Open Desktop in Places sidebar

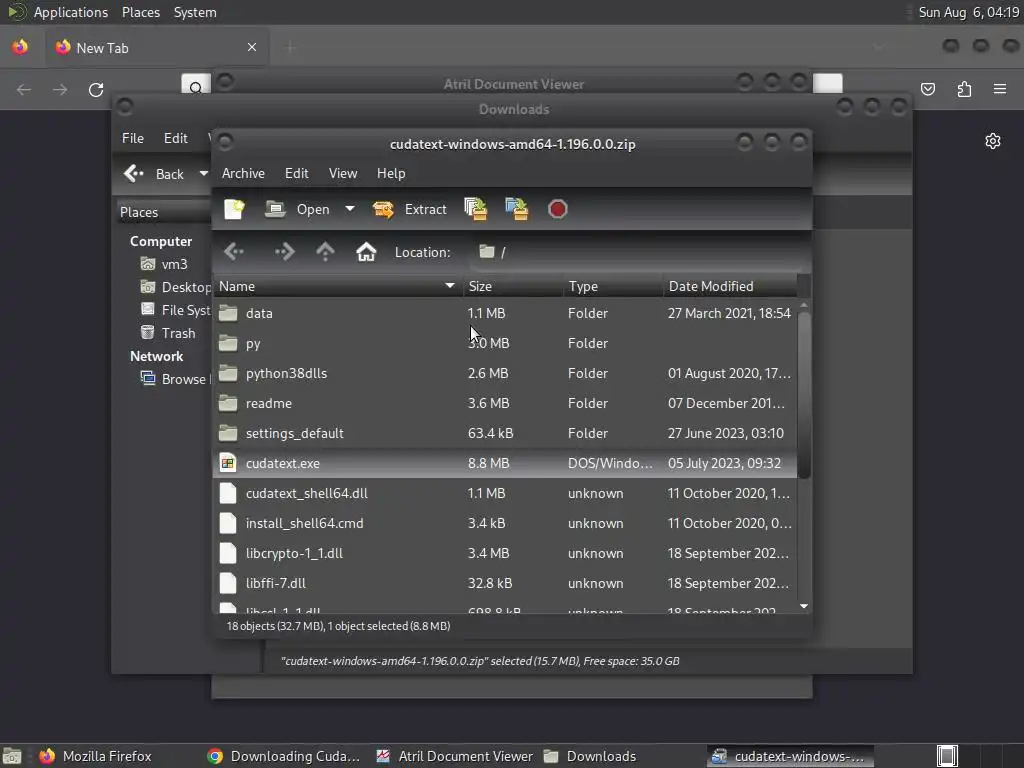point(175,287)
